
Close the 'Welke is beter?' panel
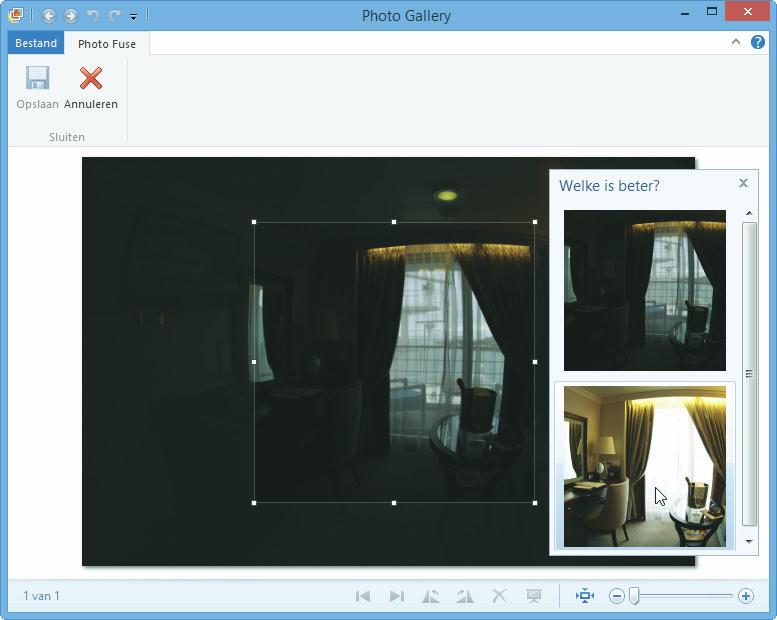743,183
